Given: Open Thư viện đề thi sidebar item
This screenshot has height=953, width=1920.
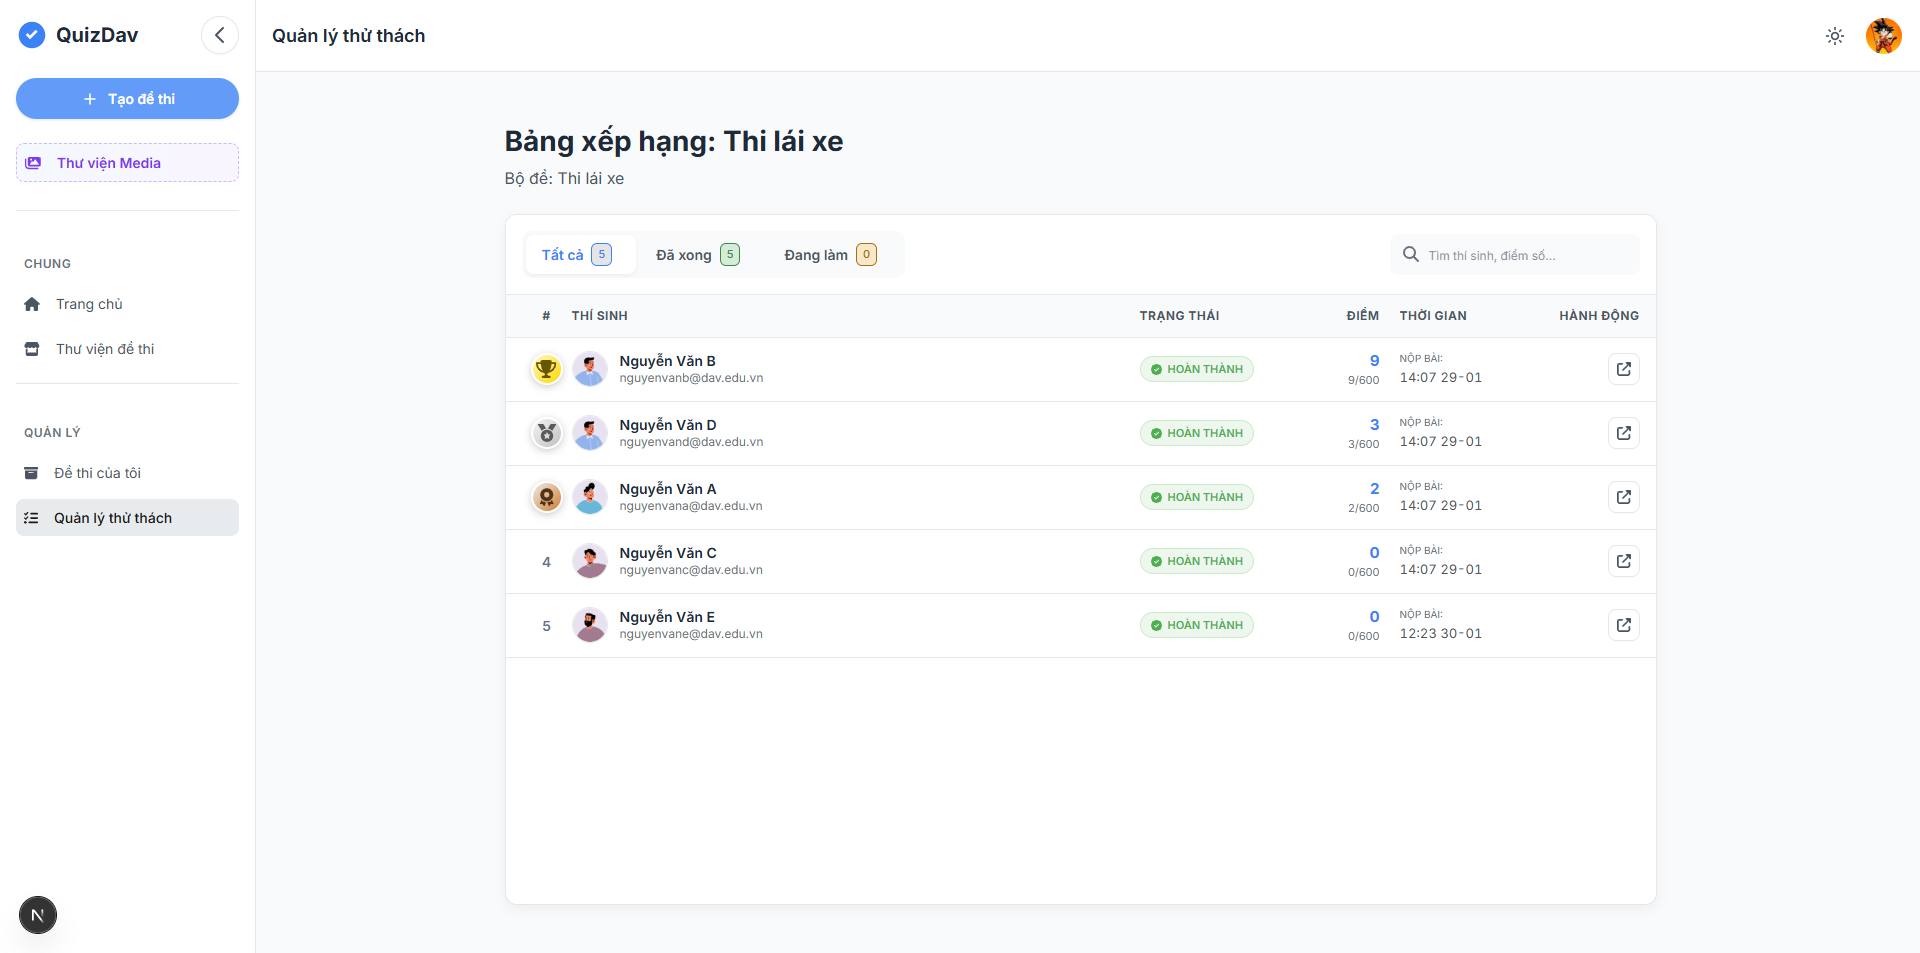Looking at the screenshot, I should [104, 349].
